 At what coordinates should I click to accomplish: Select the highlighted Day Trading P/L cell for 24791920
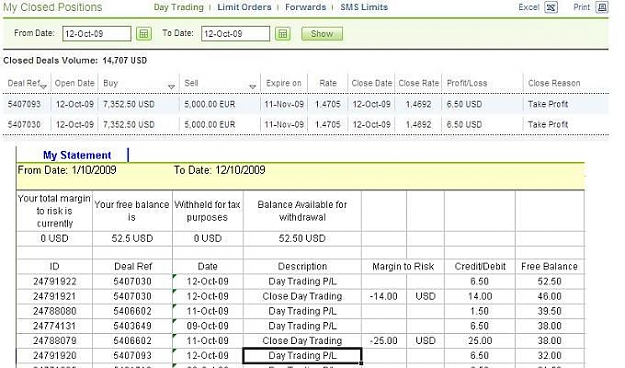(x=302, y=356)
